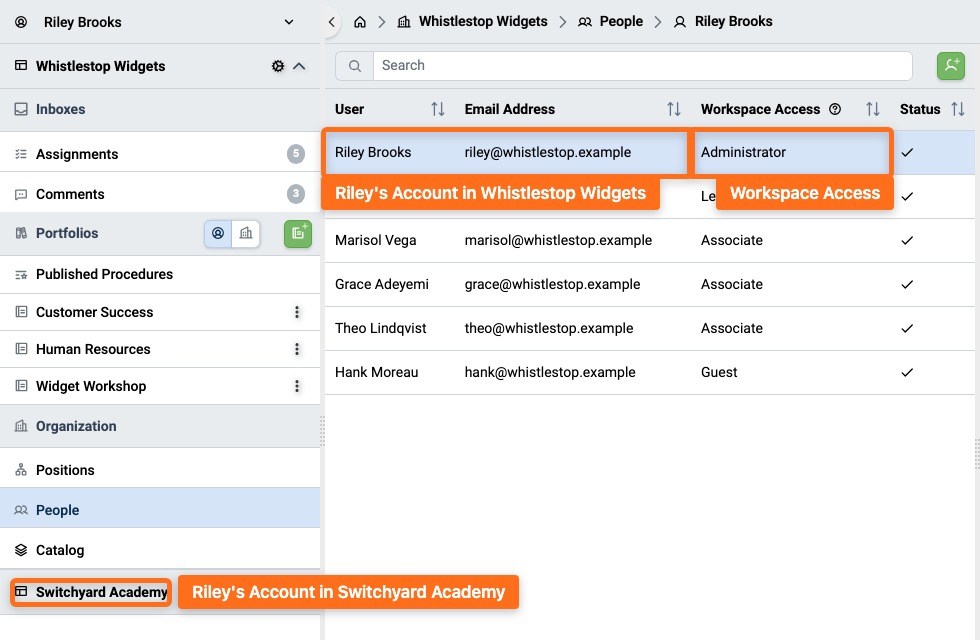Click the add person green button

pos(951,66)
